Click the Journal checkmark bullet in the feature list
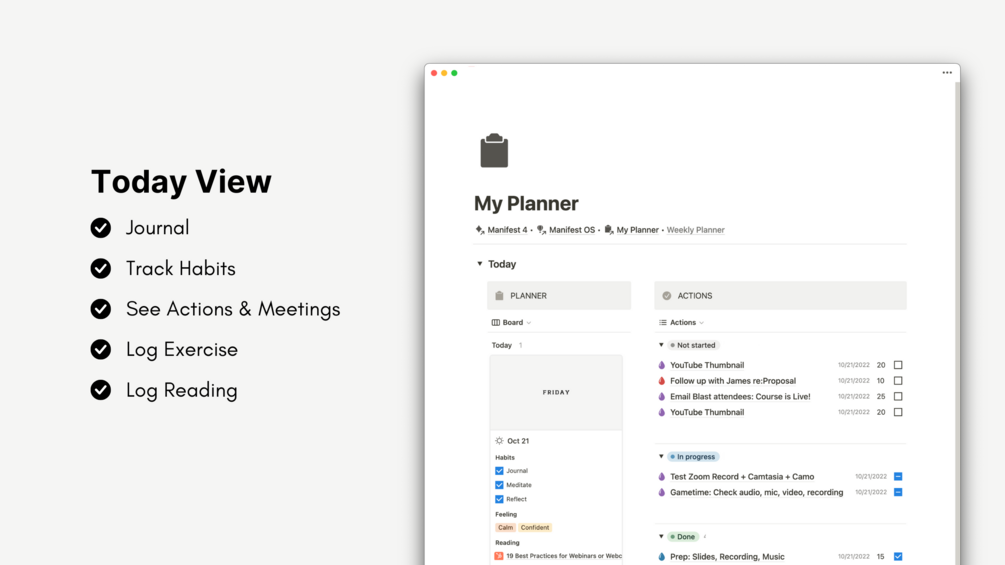The width and height of the screenshot is (1005, 565). [101, 228]
